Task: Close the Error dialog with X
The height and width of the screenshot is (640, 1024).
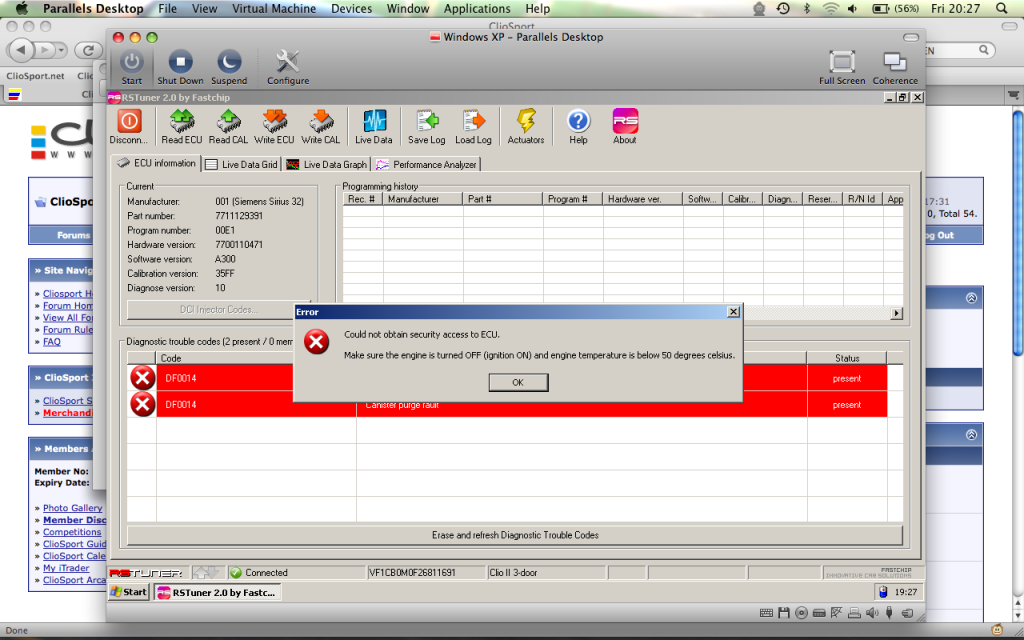Action: pyautogui.click(x=733, y=312)
